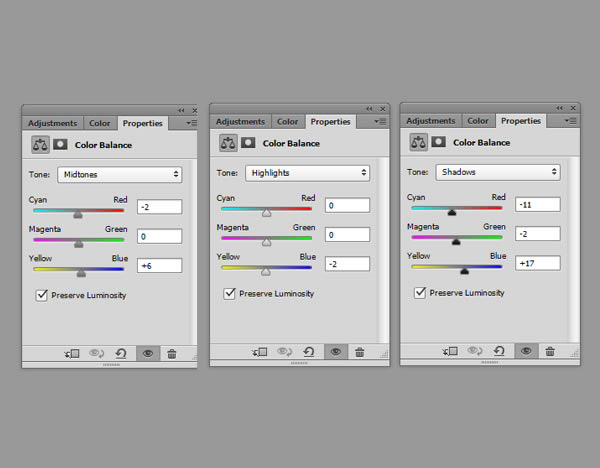Click Magenta-Green field showing 0 in Midtones panel
The image size is (600, 468).
click(160, 236)
